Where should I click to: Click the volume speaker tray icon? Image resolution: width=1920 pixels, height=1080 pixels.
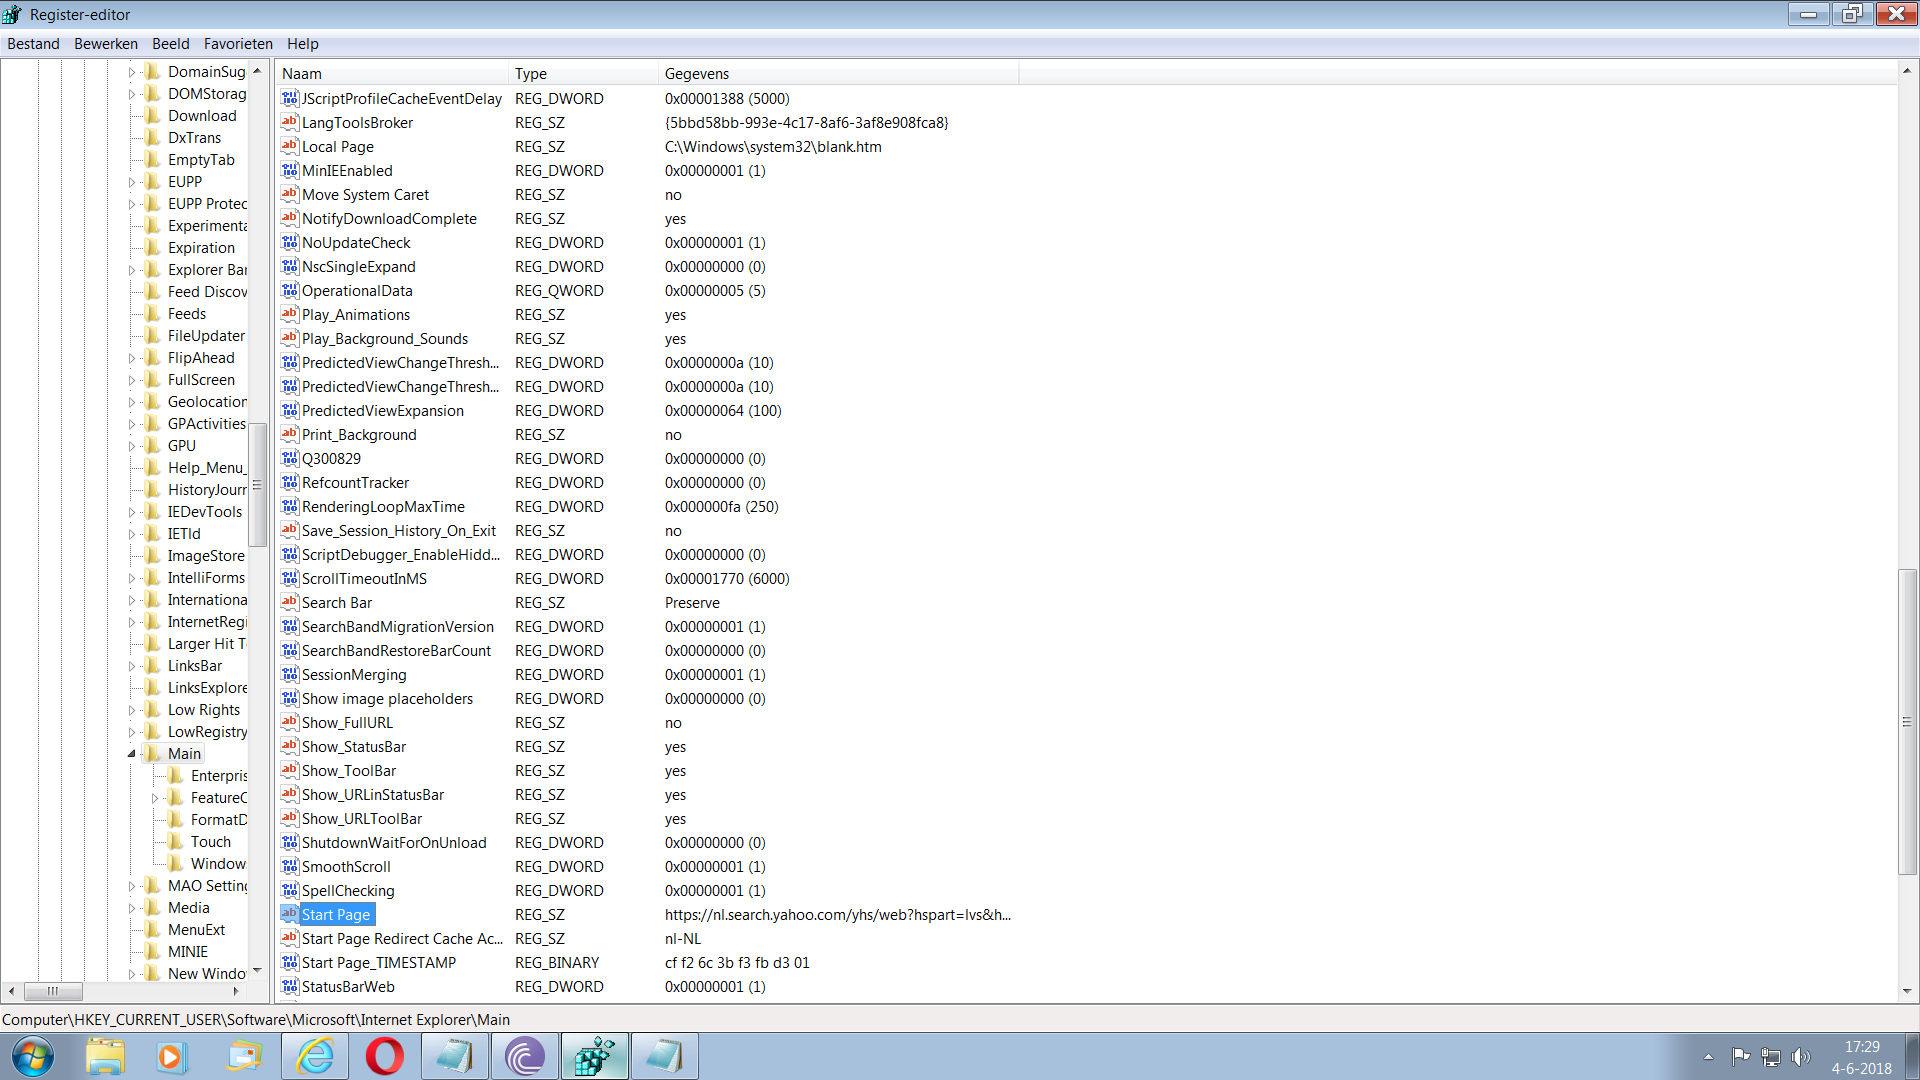1801,1057
